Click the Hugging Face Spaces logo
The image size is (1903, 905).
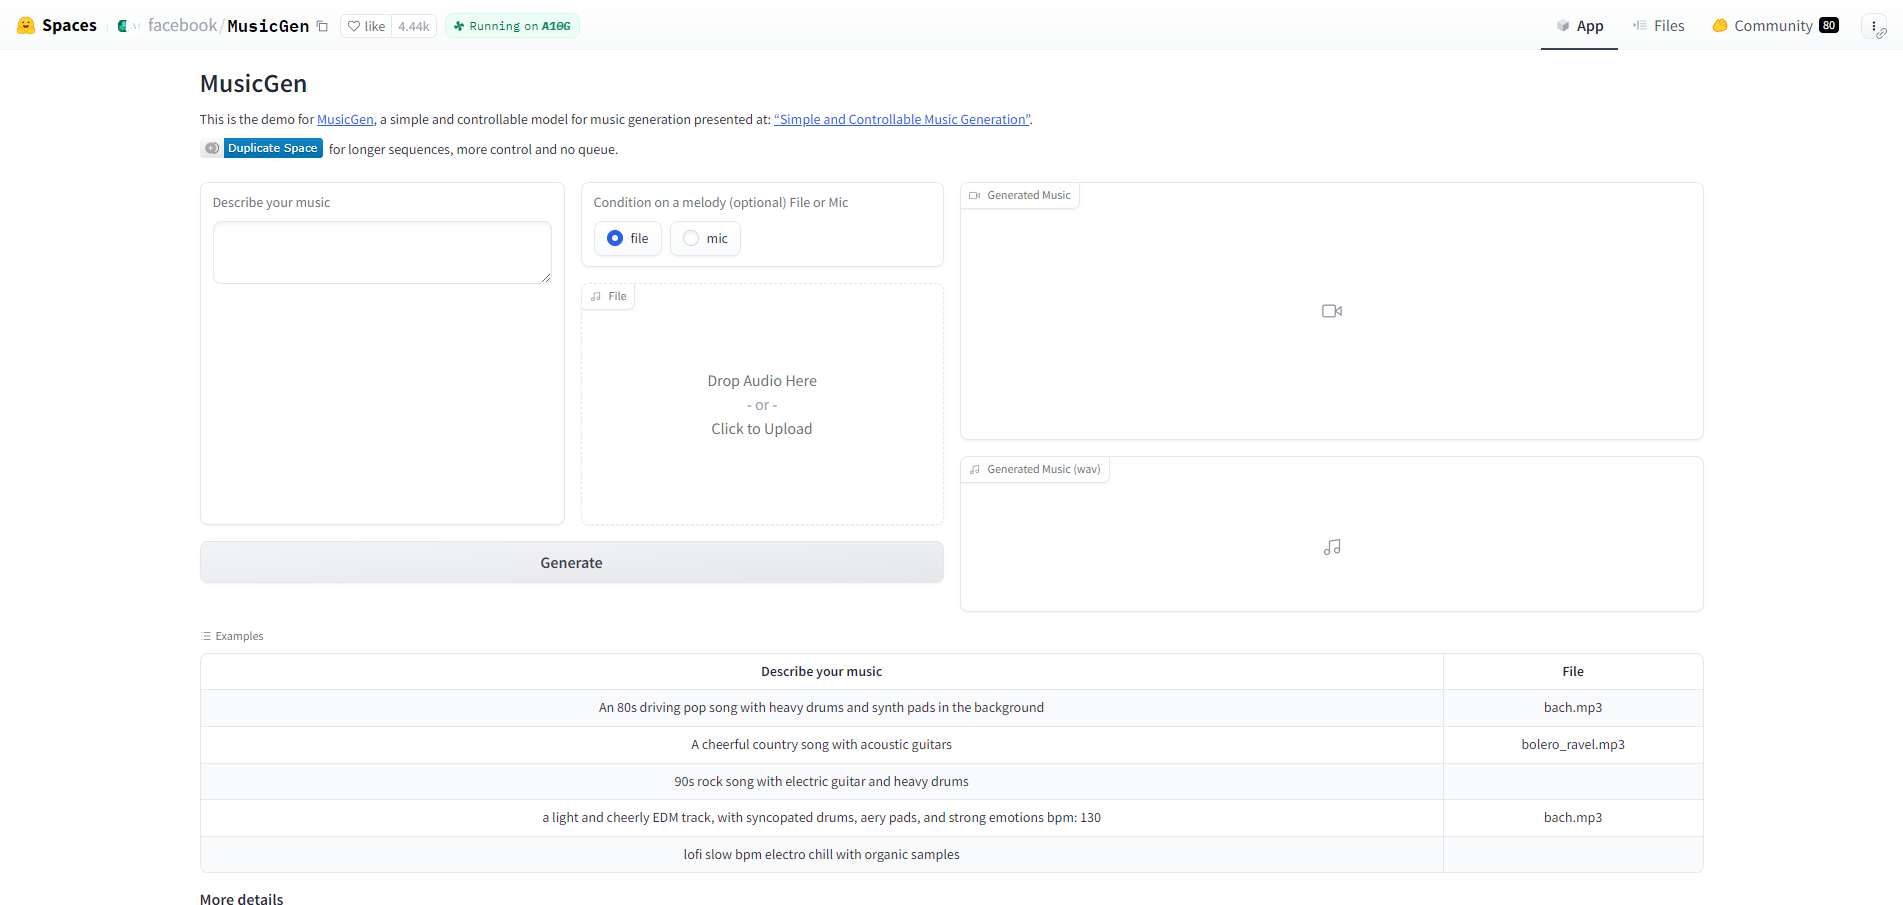[x=26, y=25]
